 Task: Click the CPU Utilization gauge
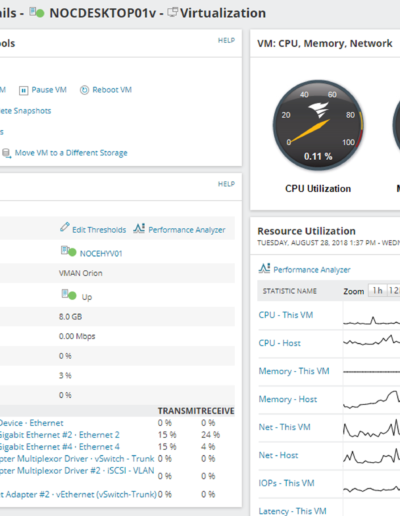(318, 125)
